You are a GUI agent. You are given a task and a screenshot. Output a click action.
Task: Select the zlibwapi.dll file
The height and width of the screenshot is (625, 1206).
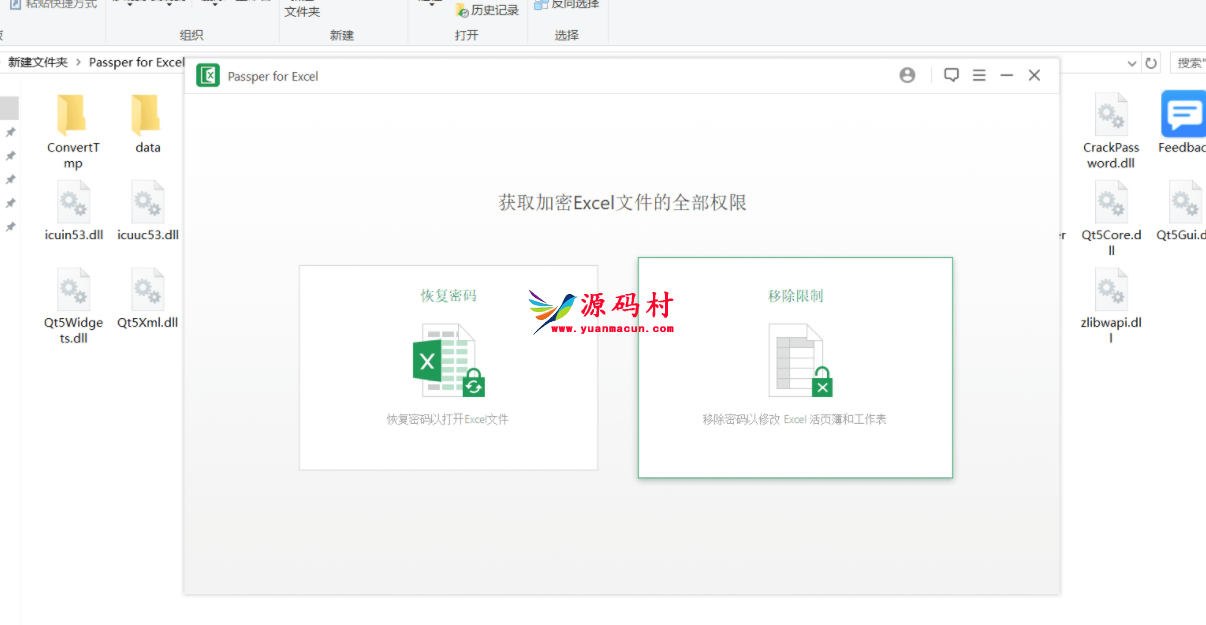pyautogui.click(x=1111, y=305)
